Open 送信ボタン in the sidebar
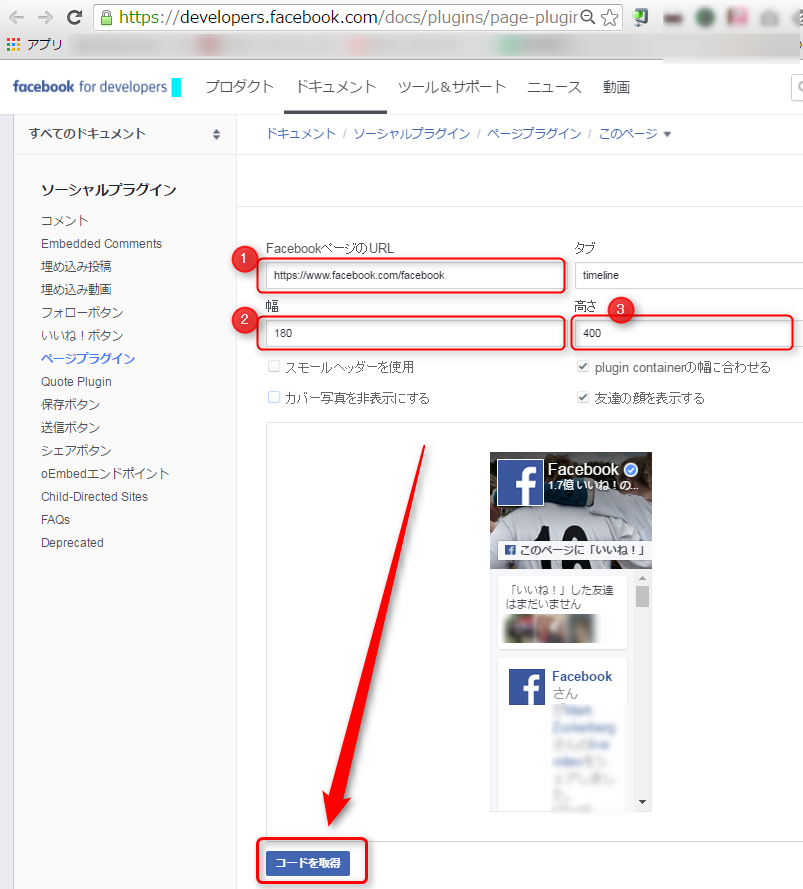803x889 pixels. 70,427
